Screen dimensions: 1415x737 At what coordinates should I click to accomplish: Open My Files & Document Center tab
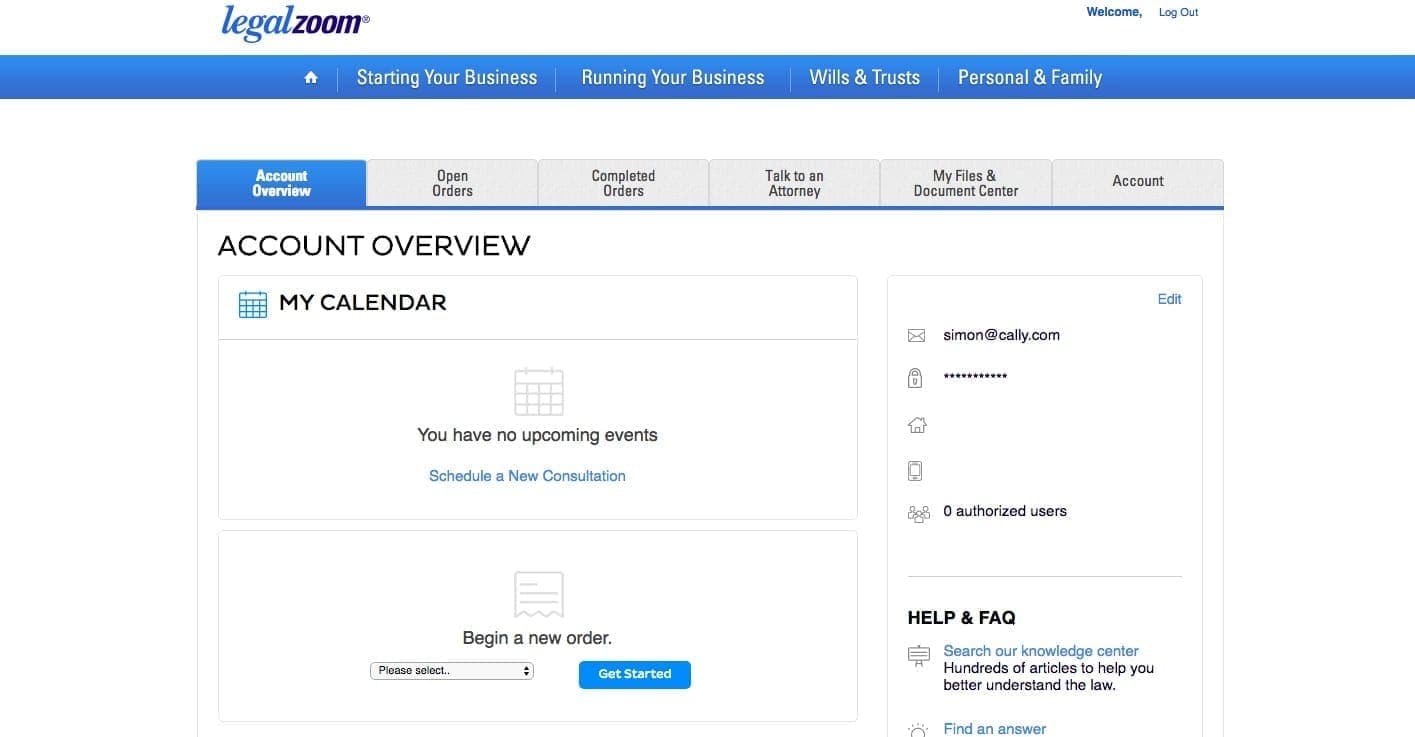966,183
